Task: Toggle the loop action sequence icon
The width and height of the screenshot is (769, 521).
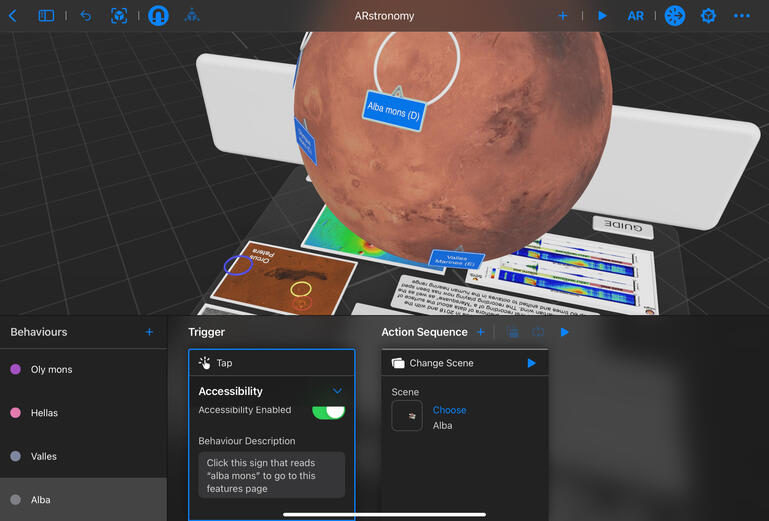Action: point(538,333)
